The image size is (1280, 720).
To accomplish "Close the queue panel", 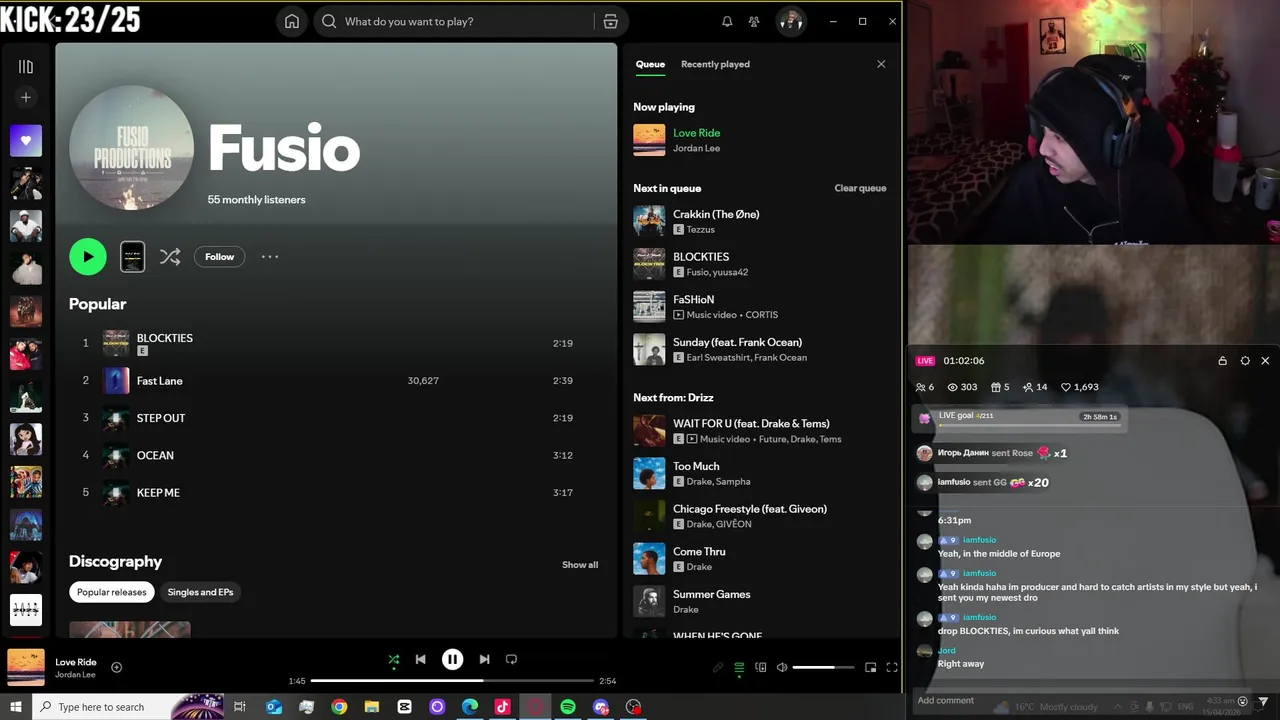I will point(881,64).
